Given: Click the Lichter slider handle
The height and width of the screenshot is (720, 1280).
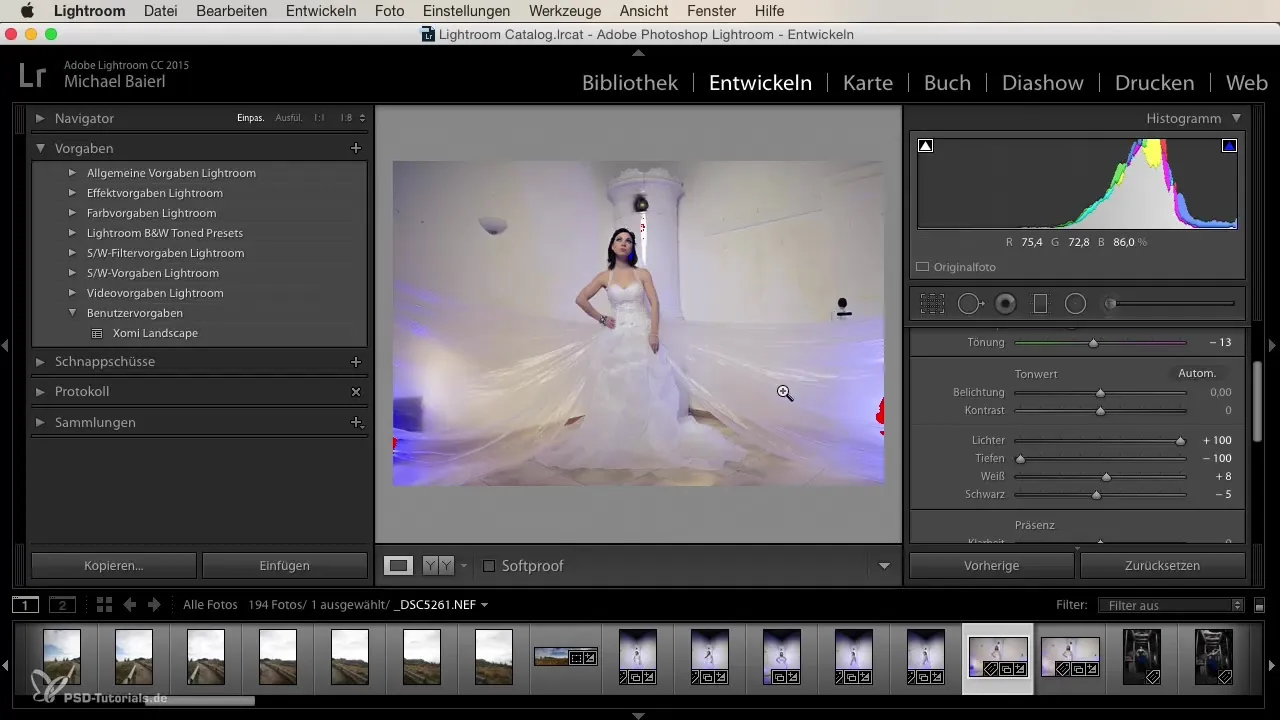Looking at the screenshot, I should click(1181, 441).
